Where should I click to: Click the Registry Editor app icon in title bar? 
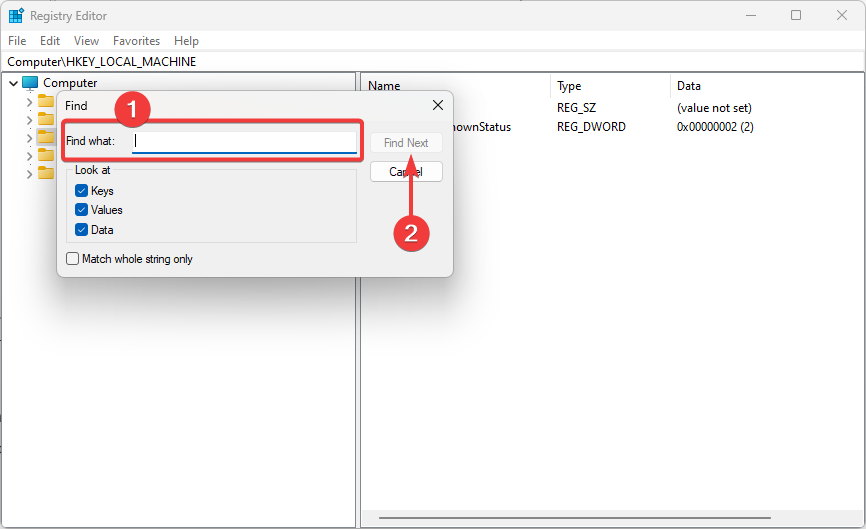click(x=16, y=16)
